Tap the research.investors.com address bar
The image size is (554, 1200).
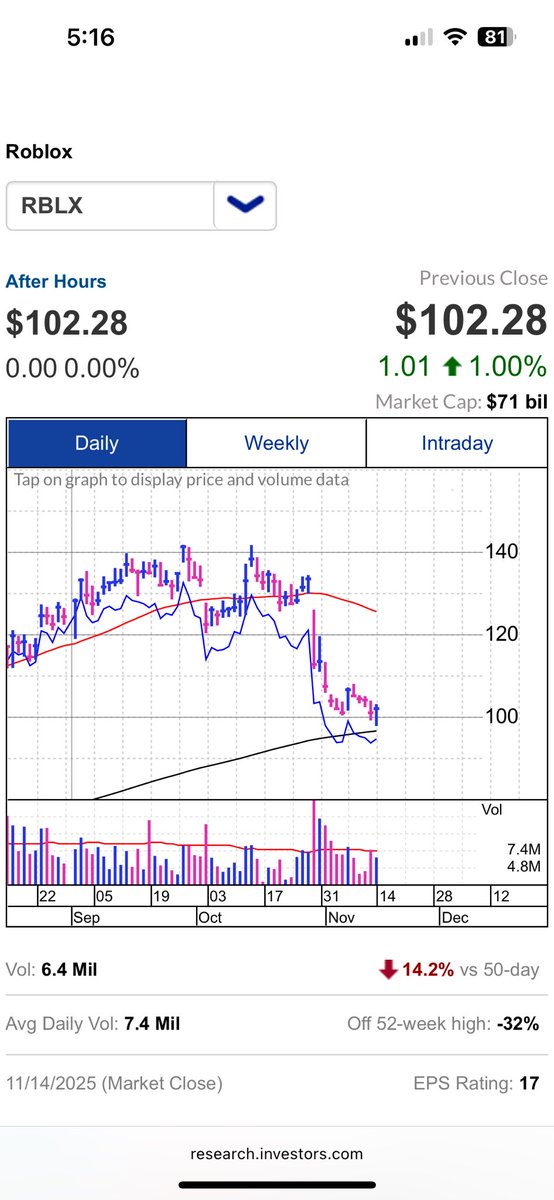(x=277, y=1153)
